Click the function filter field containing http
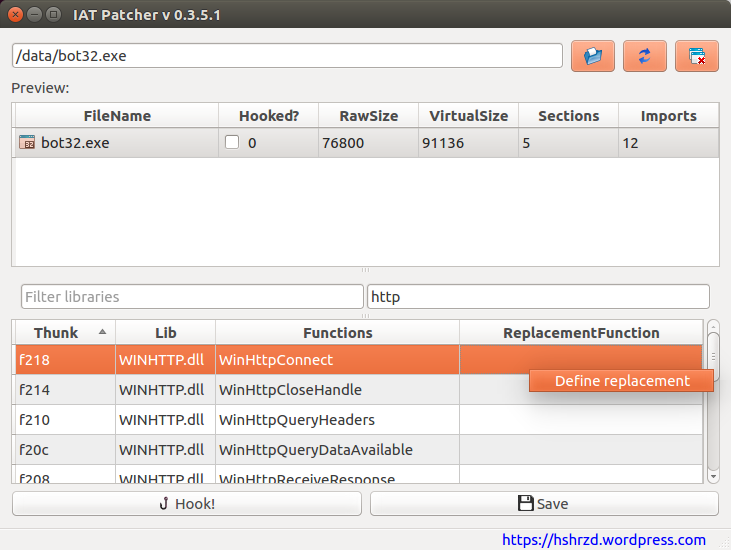731x550 pixels. tap(538, 297)
